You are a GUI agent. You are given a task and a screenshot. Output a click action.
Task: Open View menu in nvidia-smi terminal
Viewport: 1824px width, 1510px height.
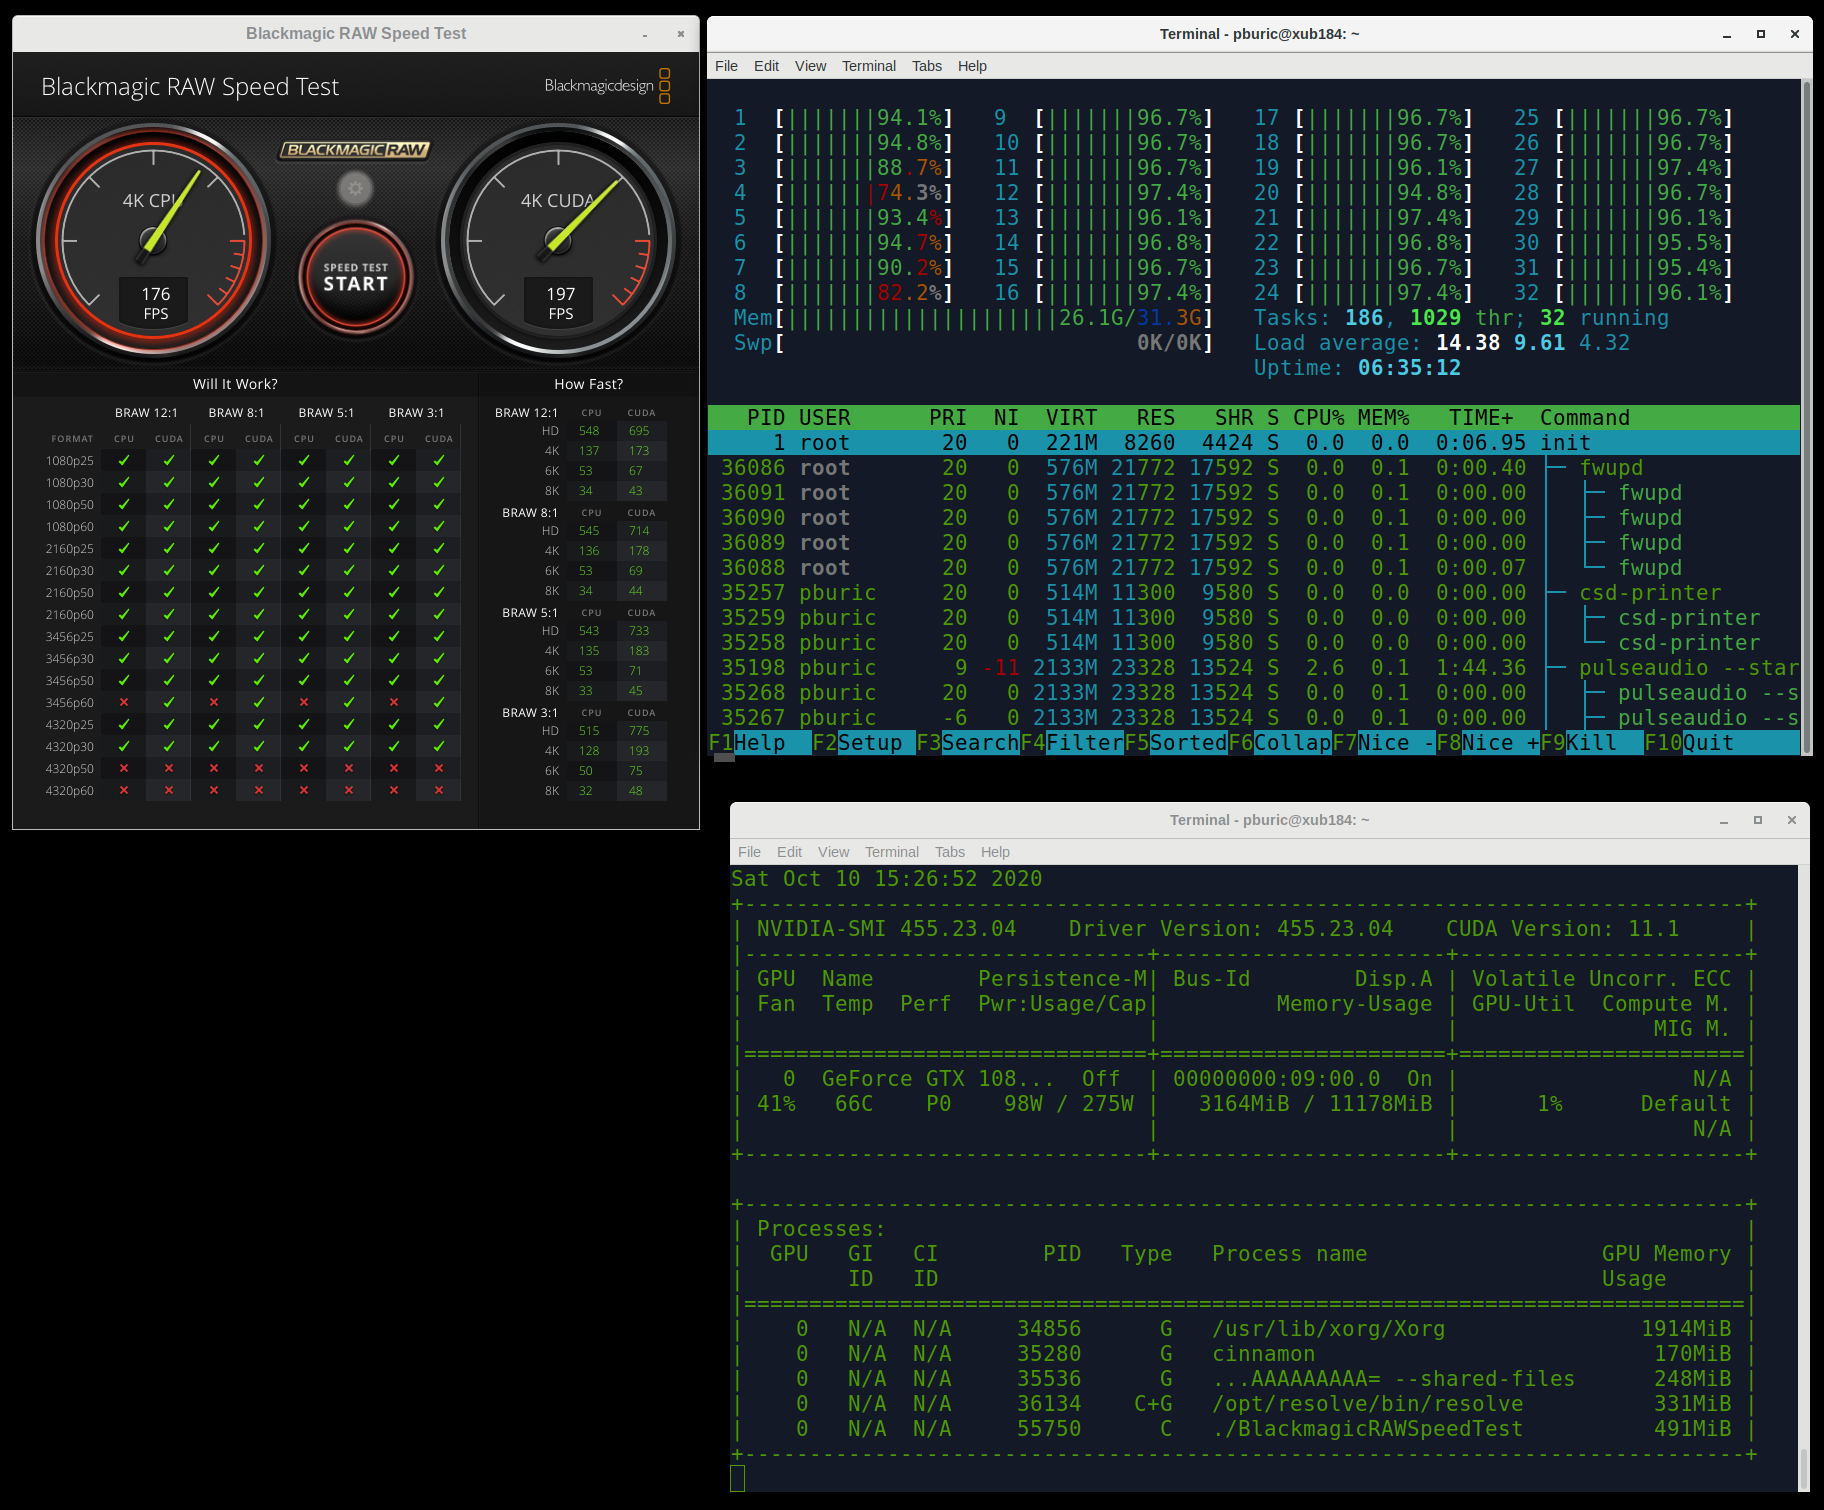click(833, 852)
